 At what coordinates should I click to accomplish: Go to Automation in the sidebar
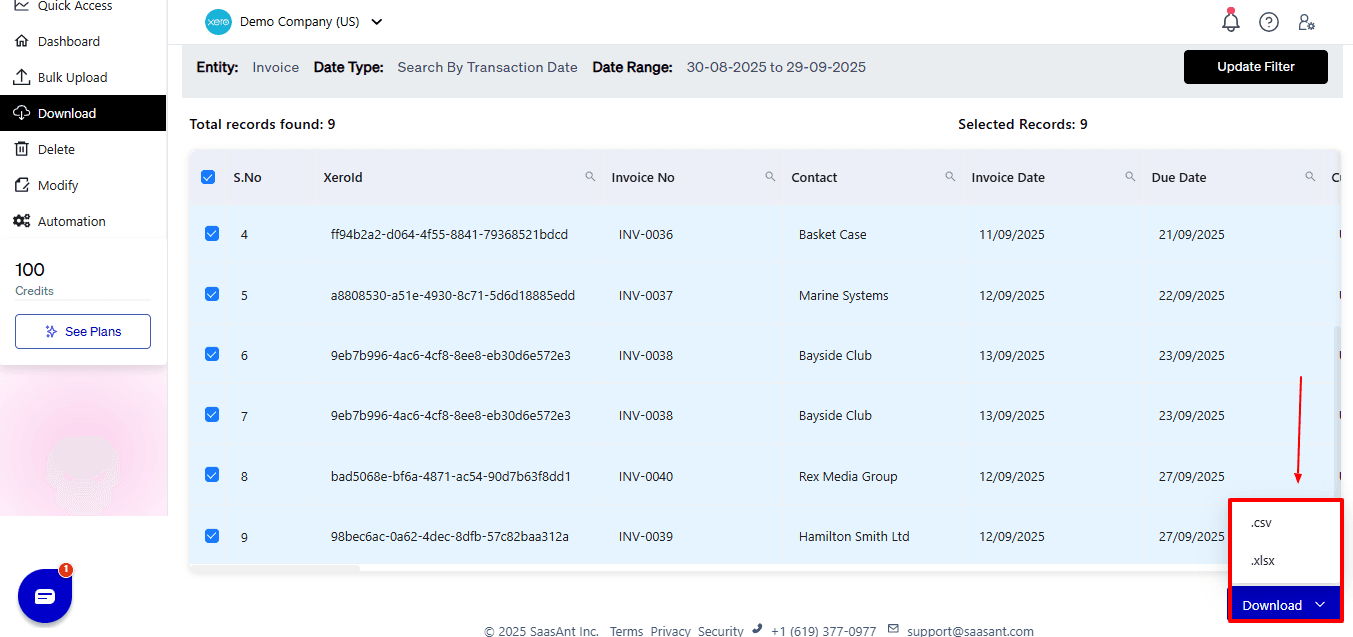point(71,221)
